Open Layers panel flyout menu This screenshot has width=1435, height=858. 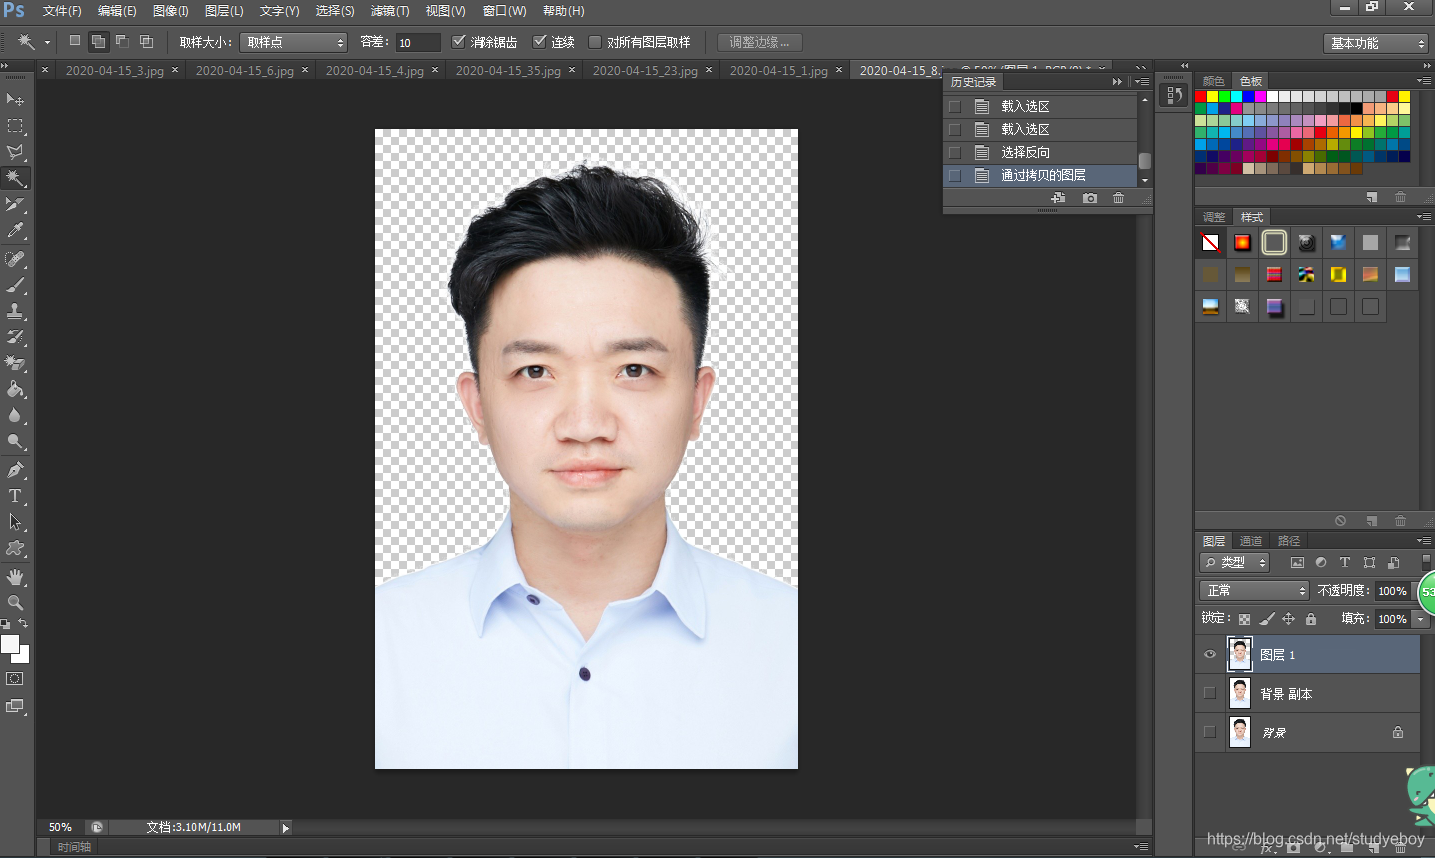click(x=1424, y=541)
